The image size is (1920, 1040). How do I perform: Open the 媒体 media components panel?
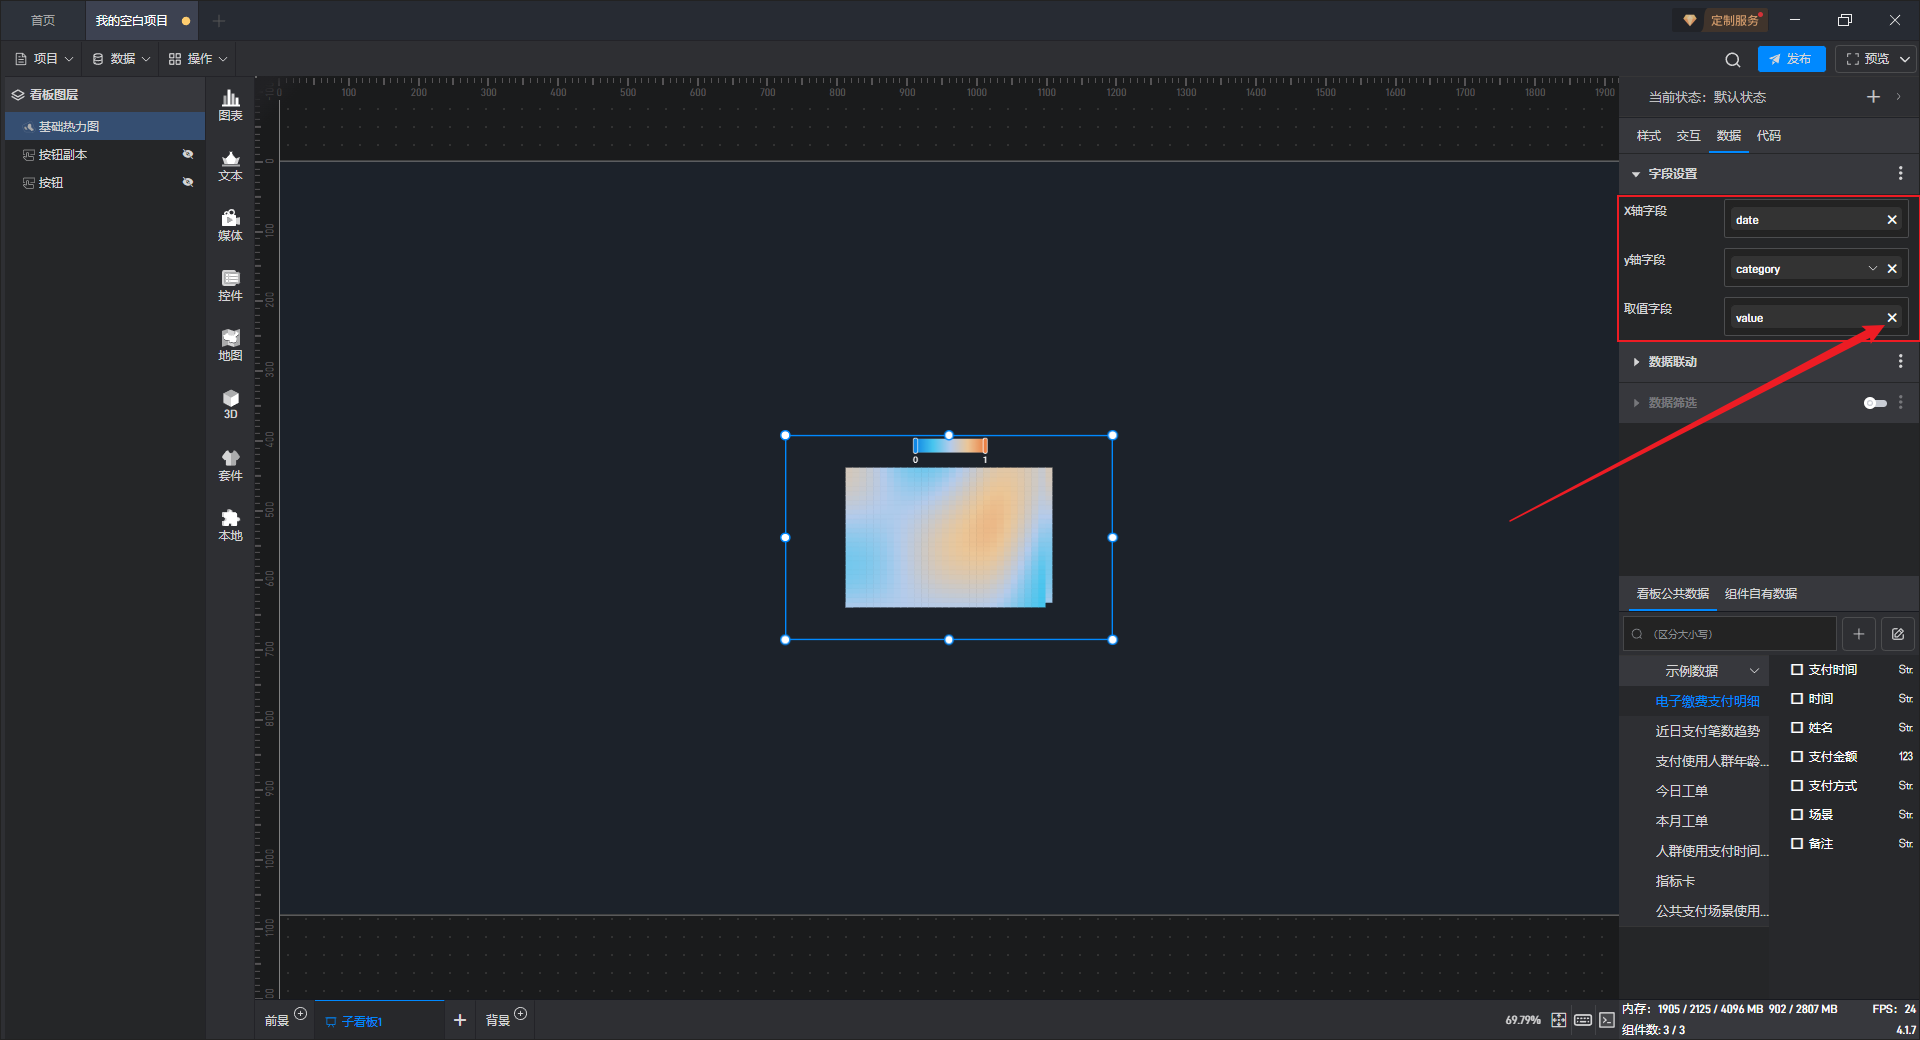(x=230, y=224)
